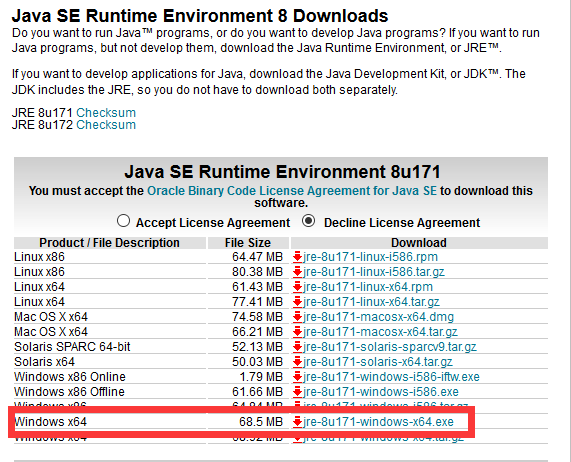Click the 77.41 MB file size cell
Image resolution: width=571 pixels, height=462 pixels.
(x=257, y=302)
